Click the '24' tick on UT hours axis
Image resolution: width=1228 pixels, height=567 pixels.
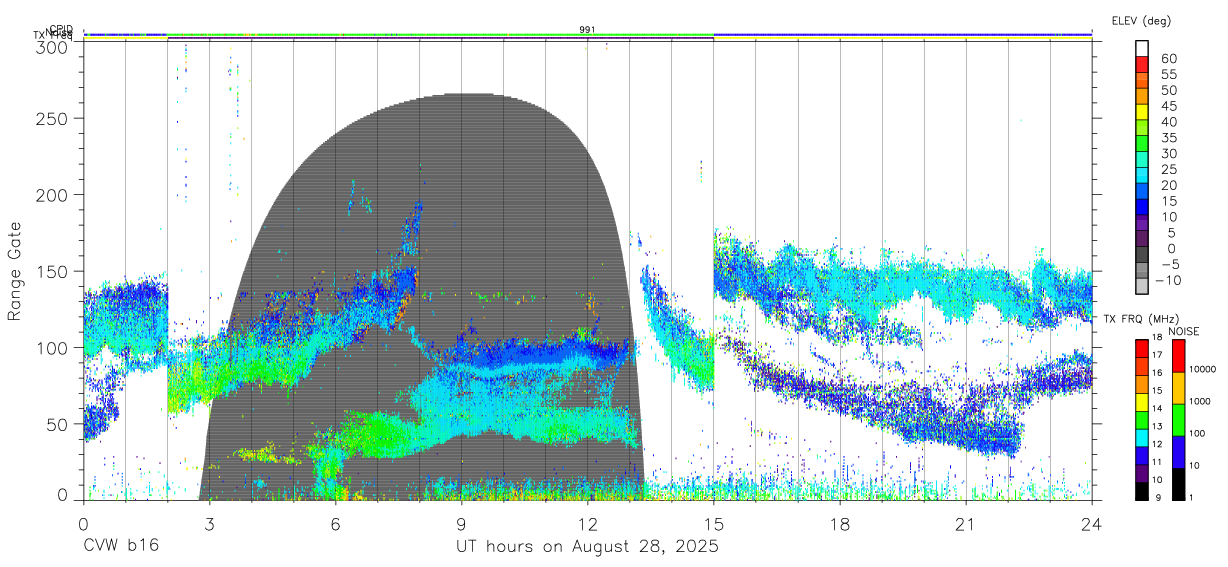1092,525
